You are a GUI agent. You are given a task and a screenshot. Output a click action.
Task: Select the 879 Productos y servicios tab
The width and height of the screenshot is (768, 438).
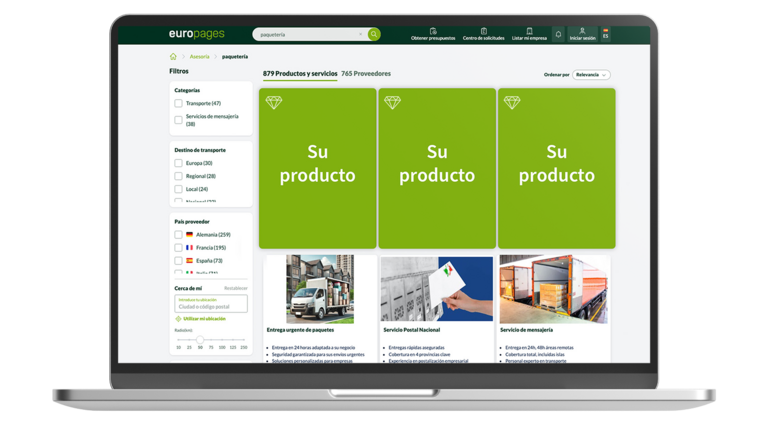(x=299, y=74)
